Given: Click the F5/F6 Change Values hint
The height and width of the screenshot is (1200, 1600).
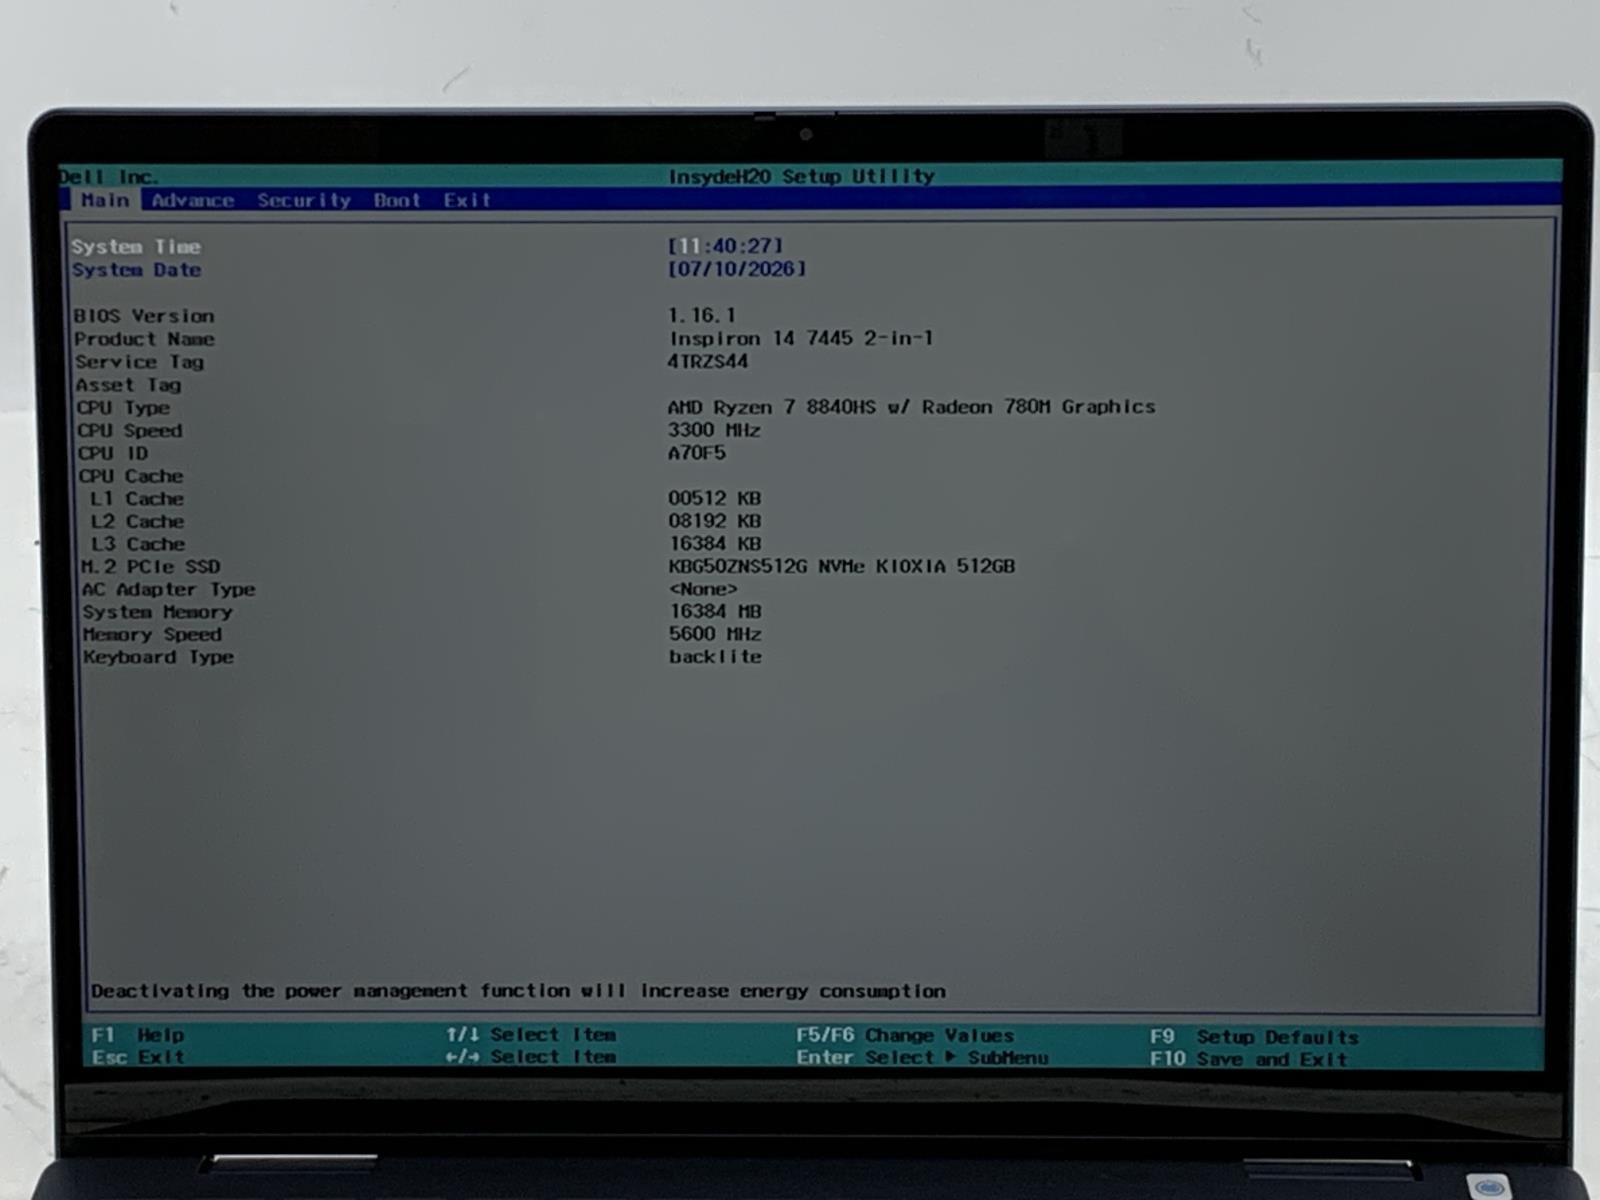Looking at the screenshot, I should (x=905, y=1036).
